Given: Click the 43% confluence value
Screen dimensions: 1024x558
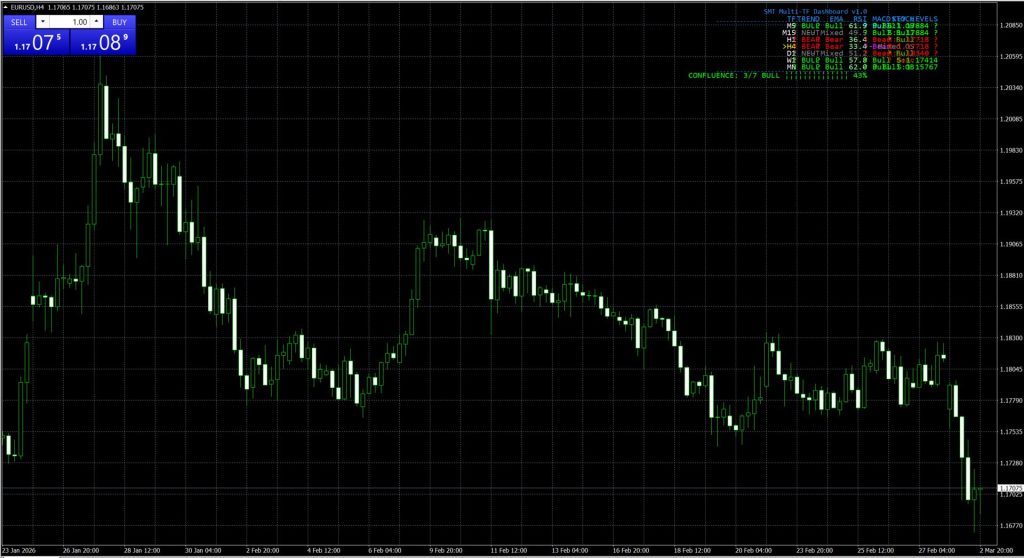Looking at the screenshot, I should (859, 76).
